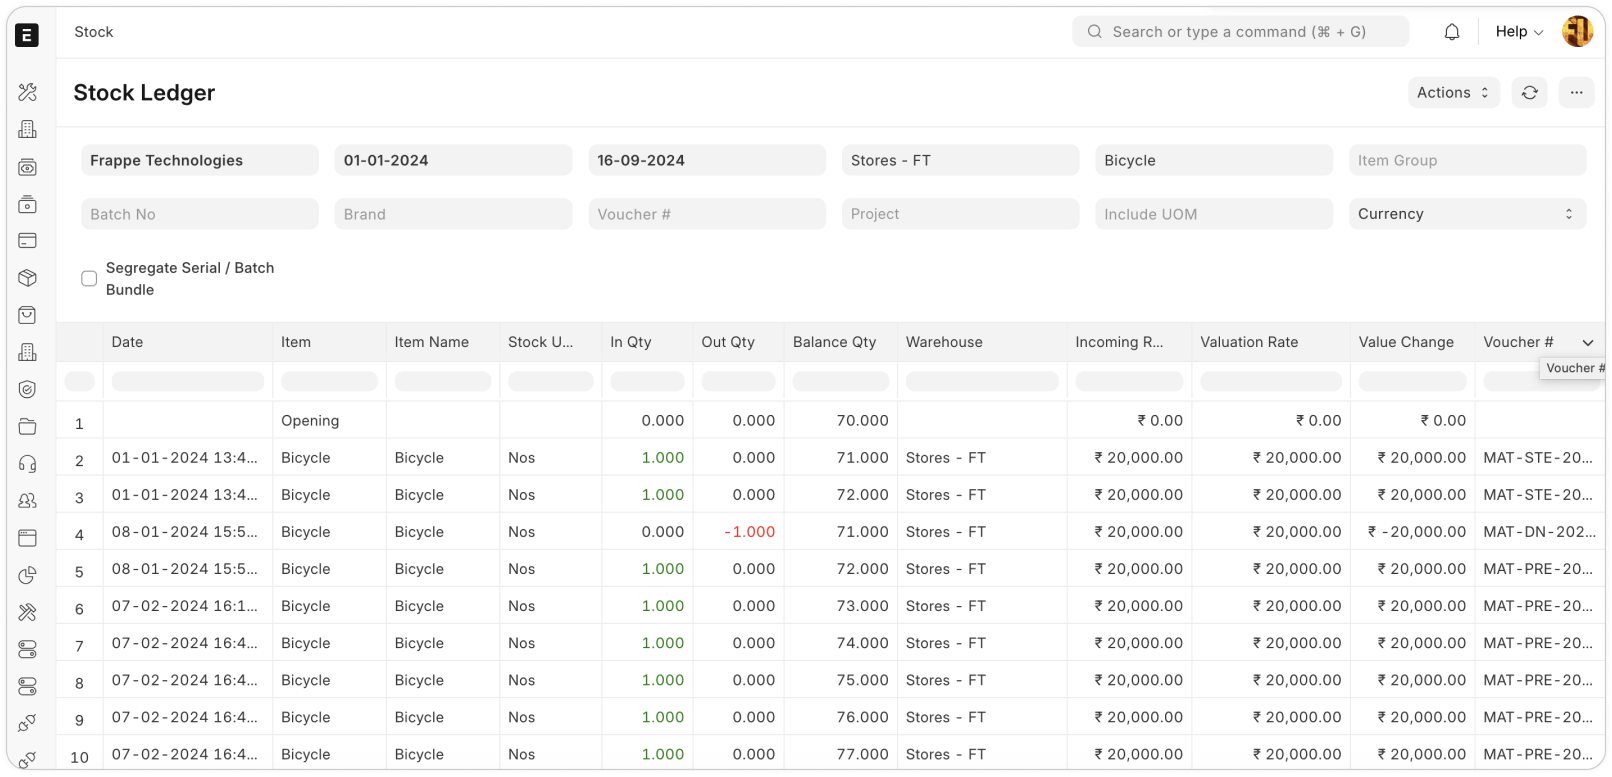Click the pie chart icon in sidebar
Viewport: 1612px width, 777px height.
[x=28, y=575]
